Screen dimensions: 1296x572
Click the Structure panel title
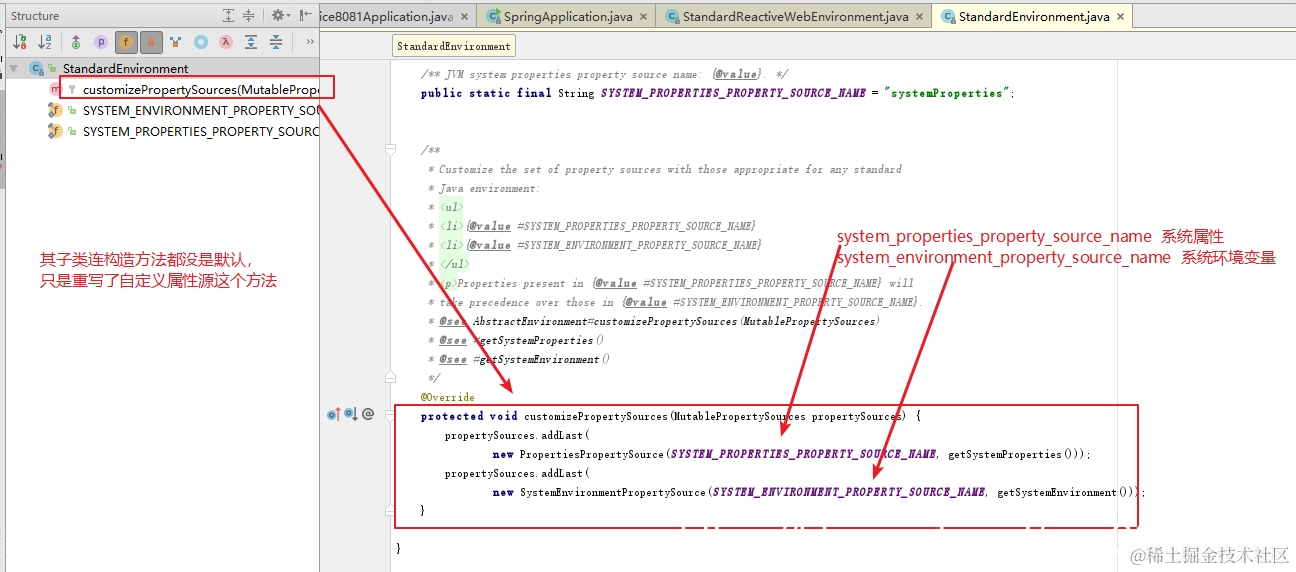pos(35,16)
